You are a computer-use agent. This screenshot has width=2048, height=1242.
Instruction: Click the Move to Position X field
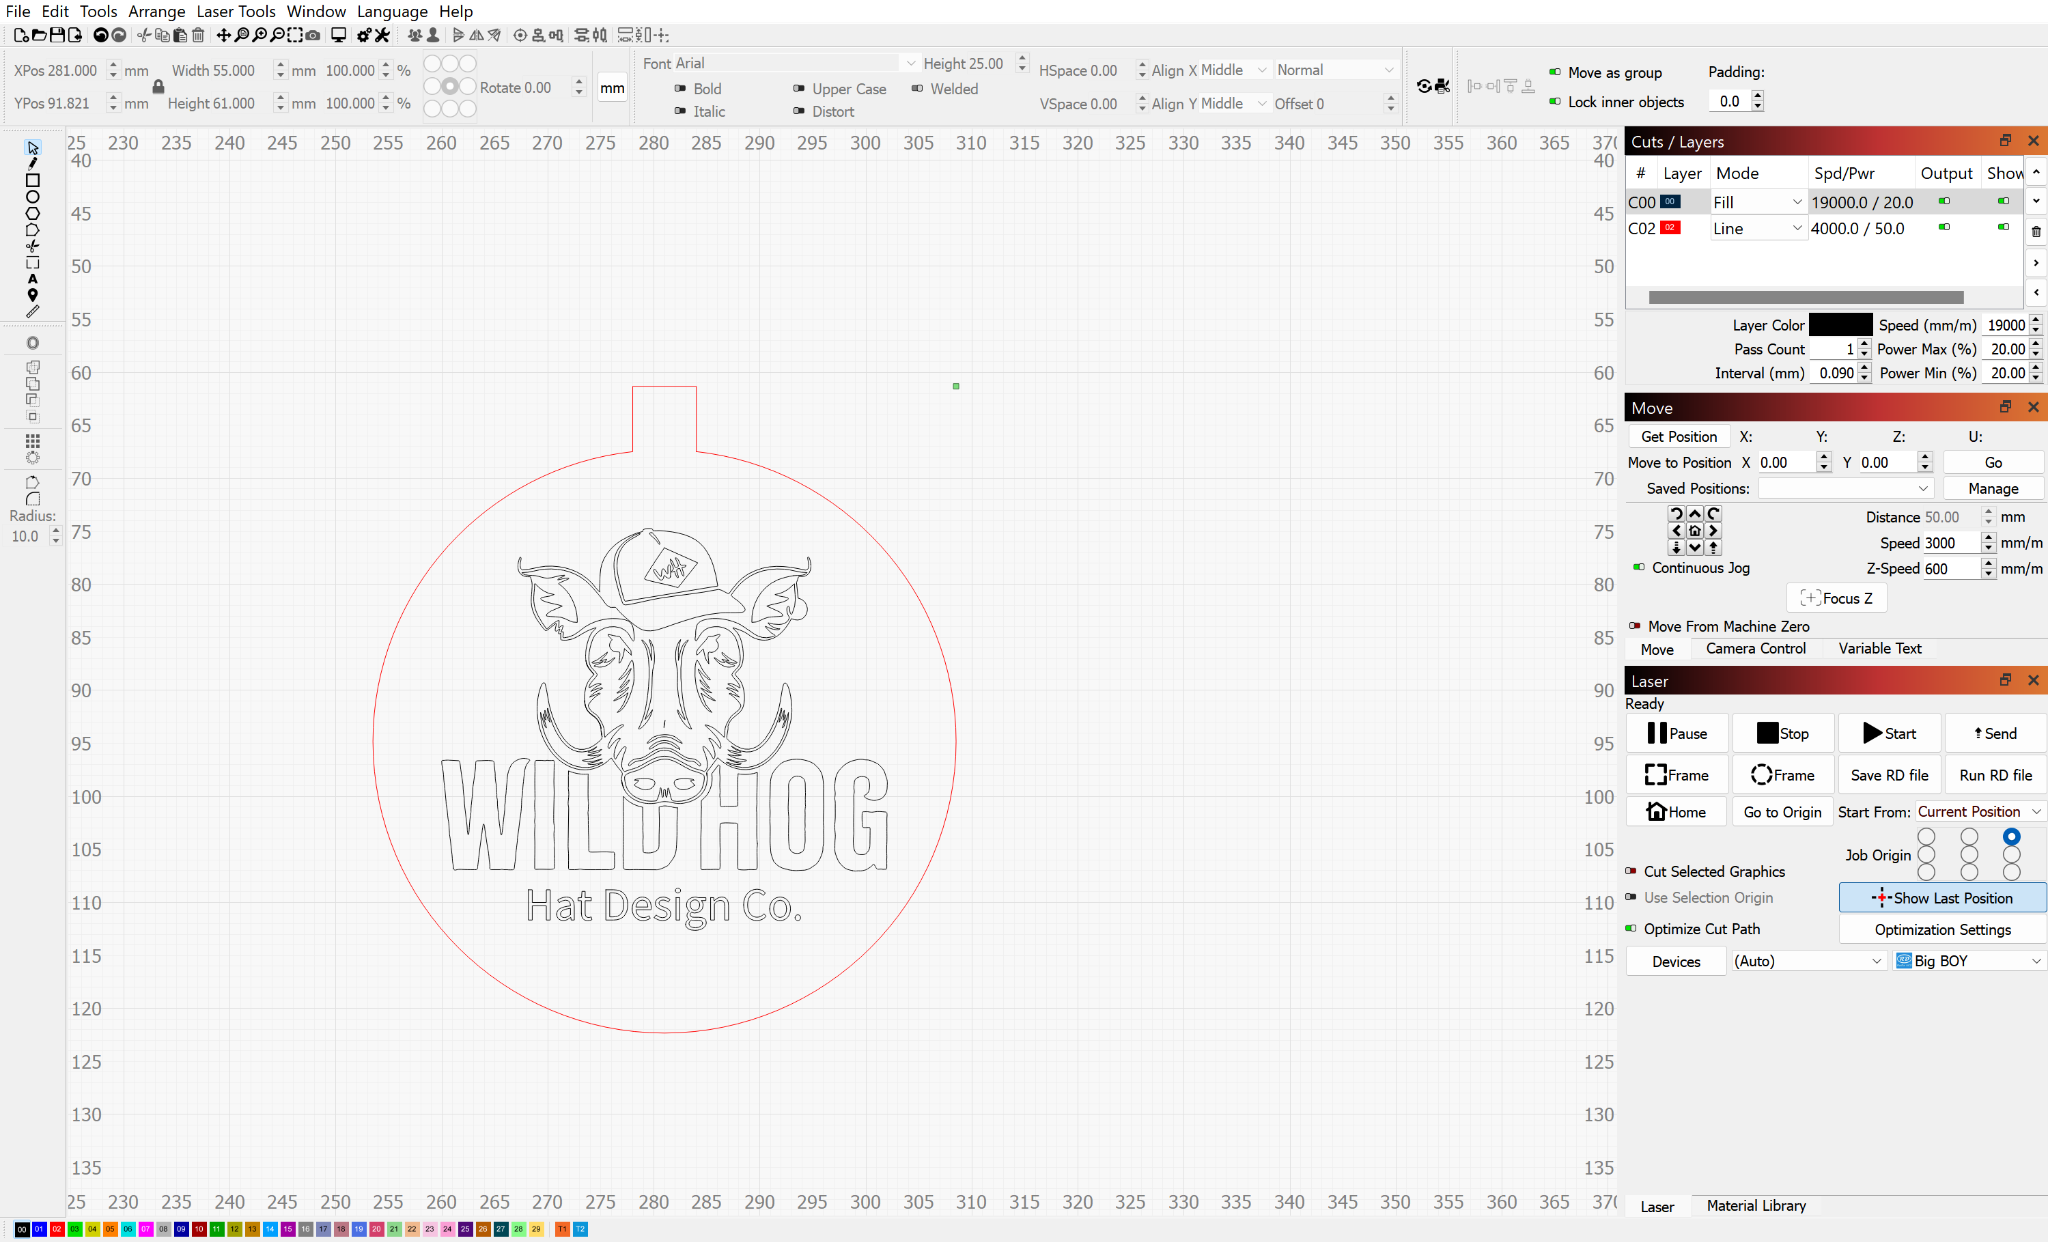[1786, 463]
